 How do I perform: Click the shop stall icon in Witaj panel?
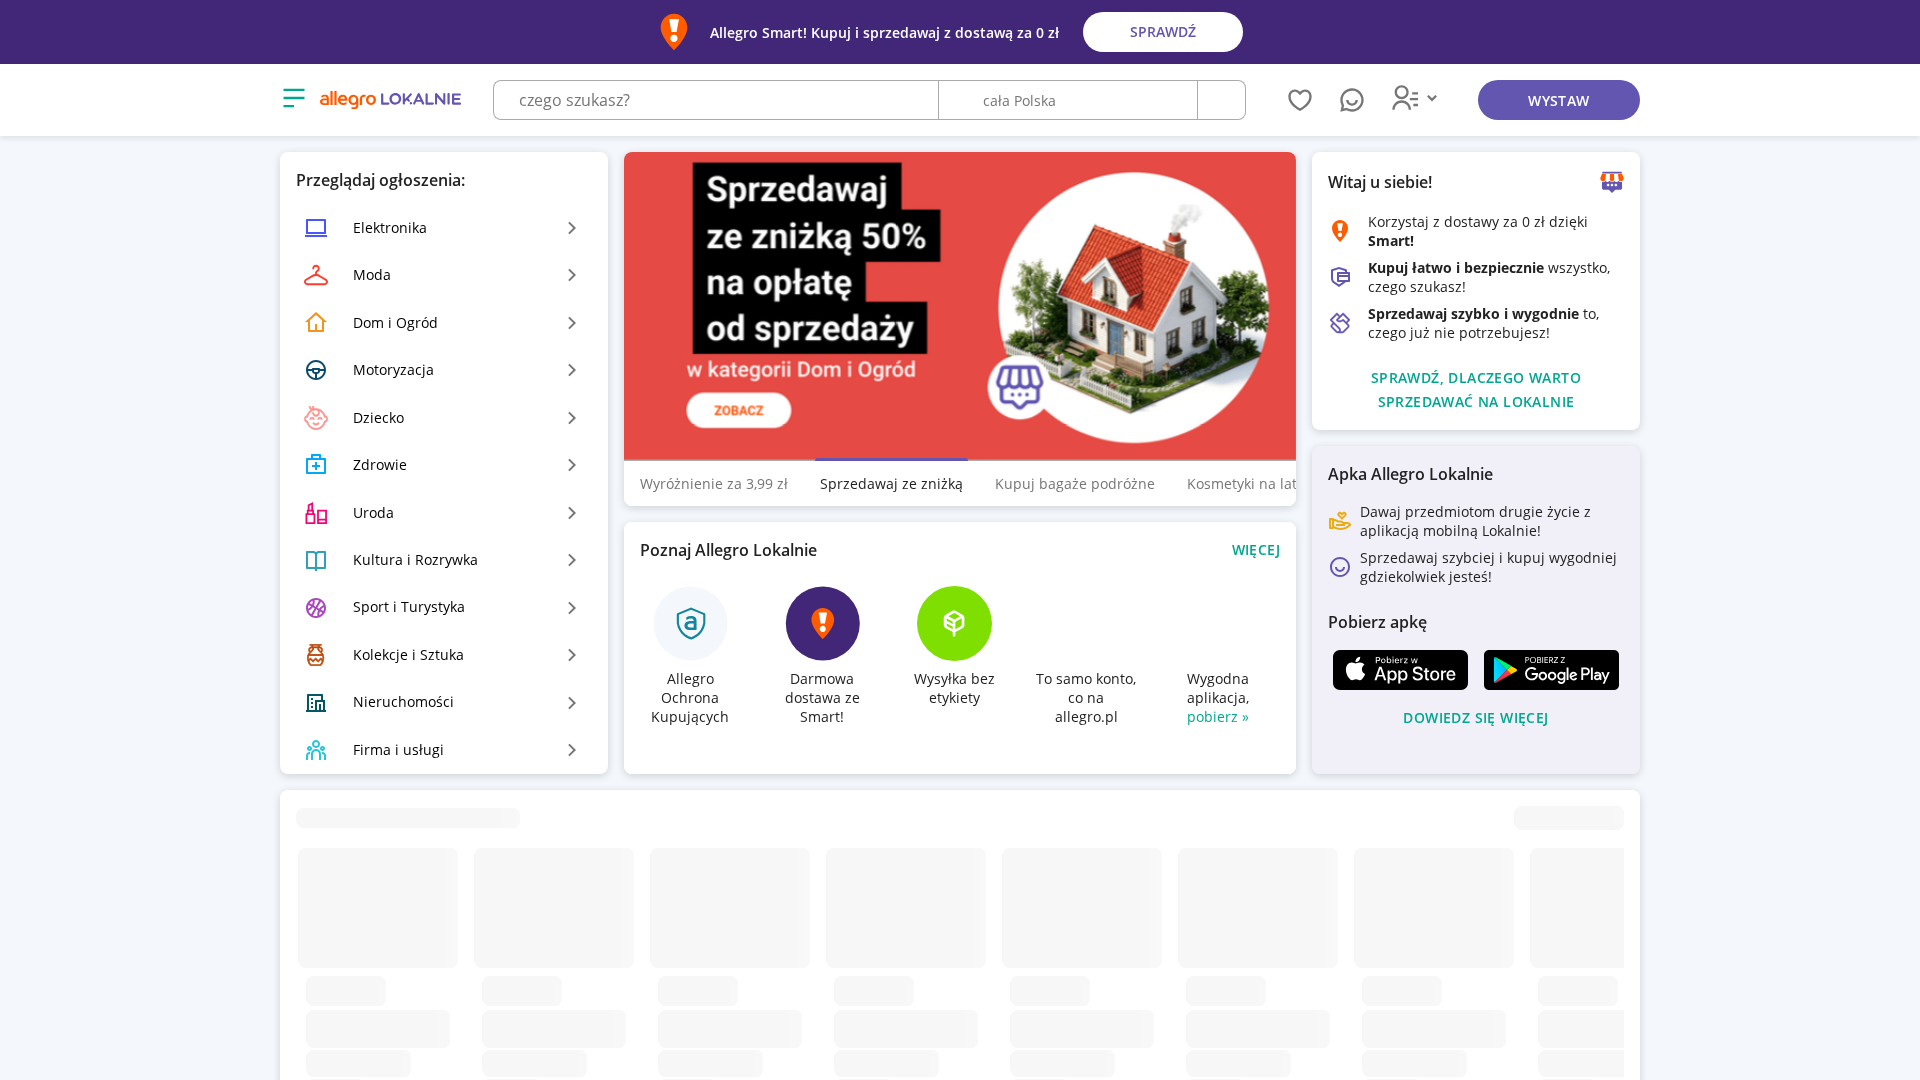(1612, 182)
